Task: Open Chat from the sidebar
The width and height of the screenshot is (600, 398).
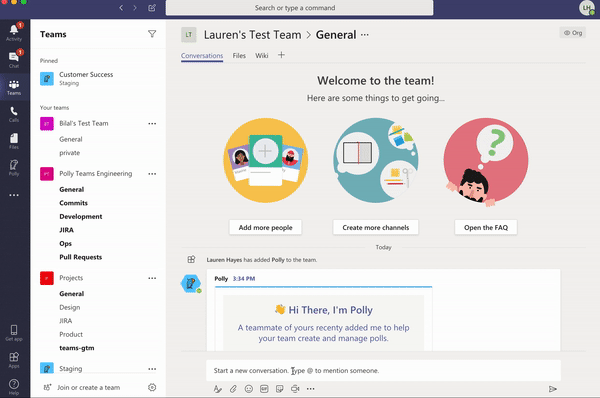Action: click(x=14, y=59)
